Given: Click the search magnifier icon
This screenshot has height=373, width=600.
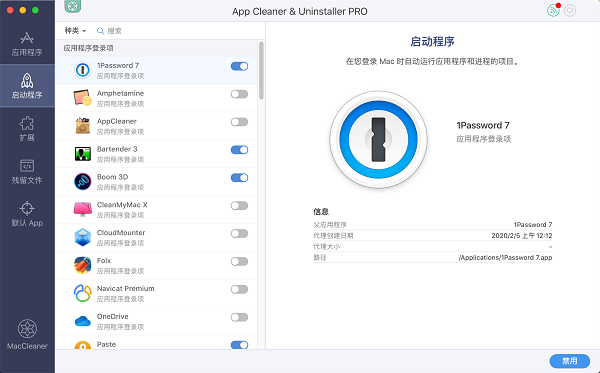Looking at the screenshot, I should click(100, 31).
